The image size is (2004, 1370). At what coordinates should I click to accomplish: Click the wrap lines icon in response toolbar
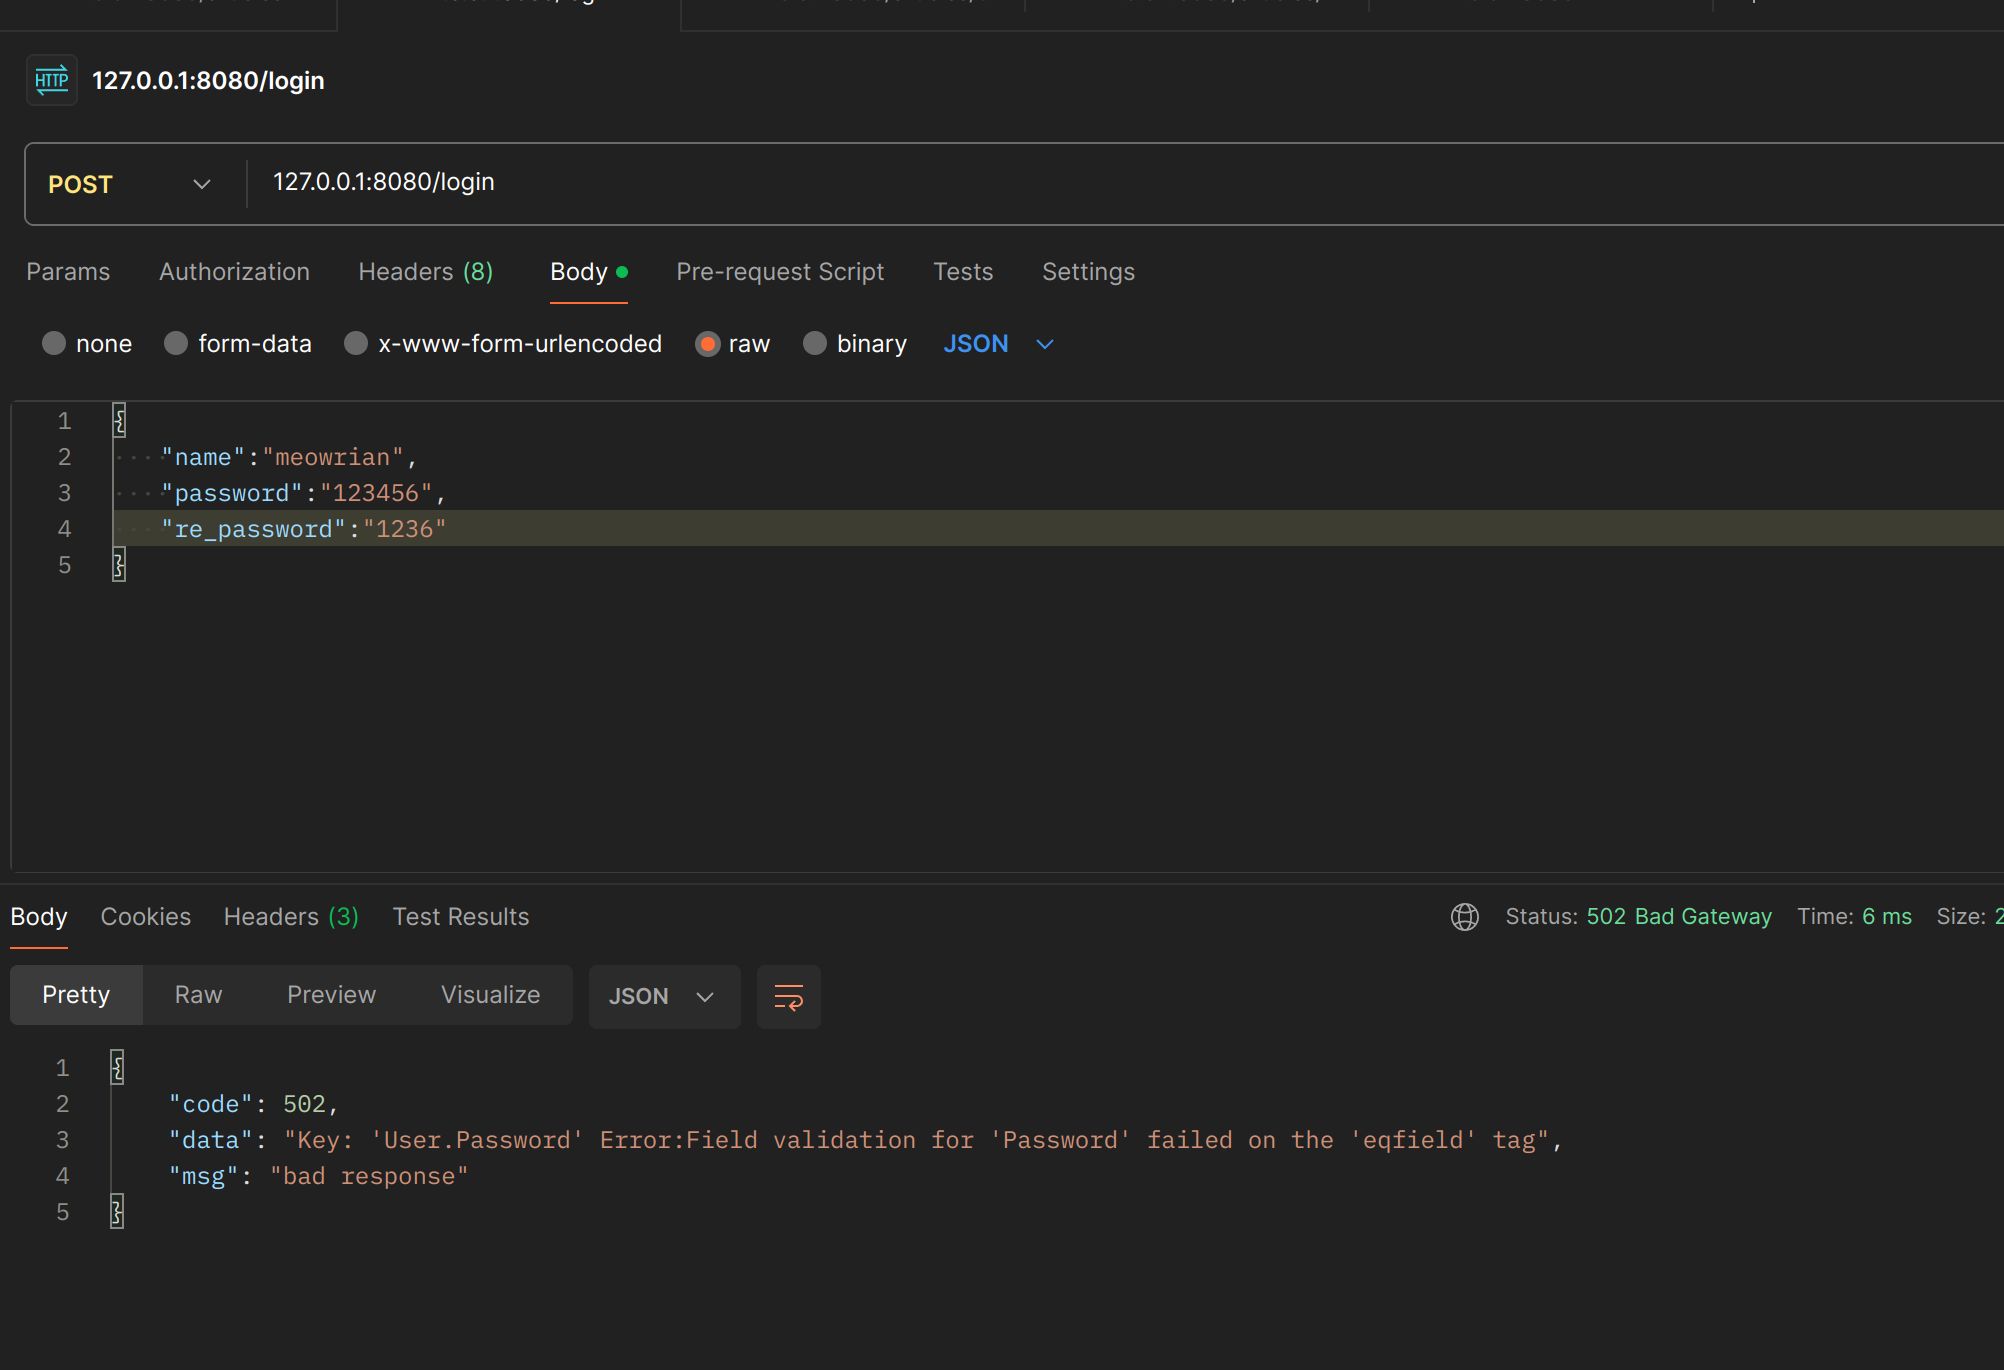[788, 997]
